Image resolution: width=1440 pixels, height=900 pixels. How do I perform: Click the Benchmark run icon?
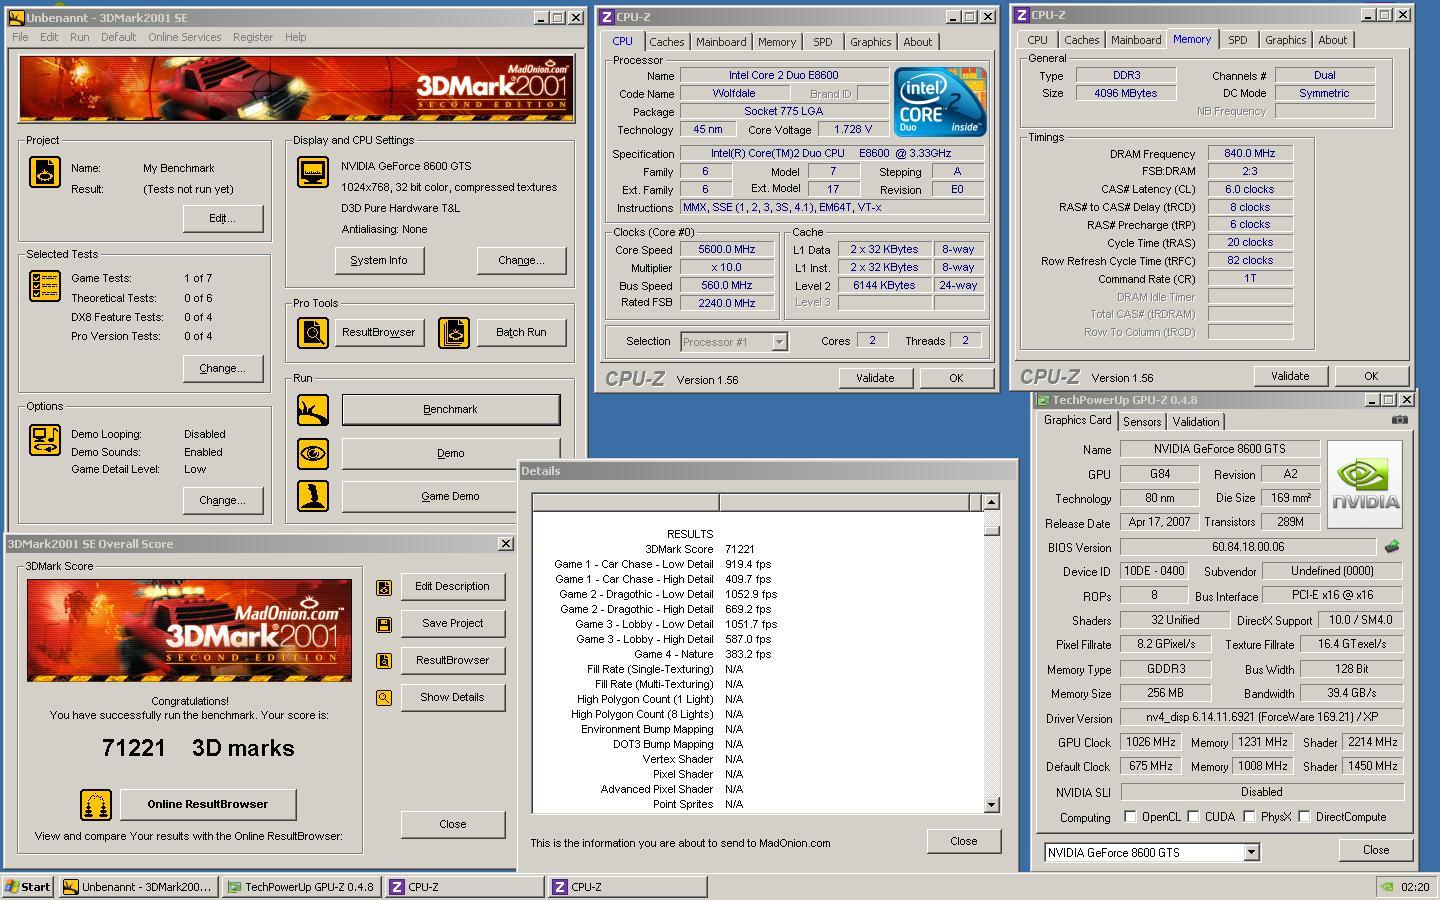313,409
